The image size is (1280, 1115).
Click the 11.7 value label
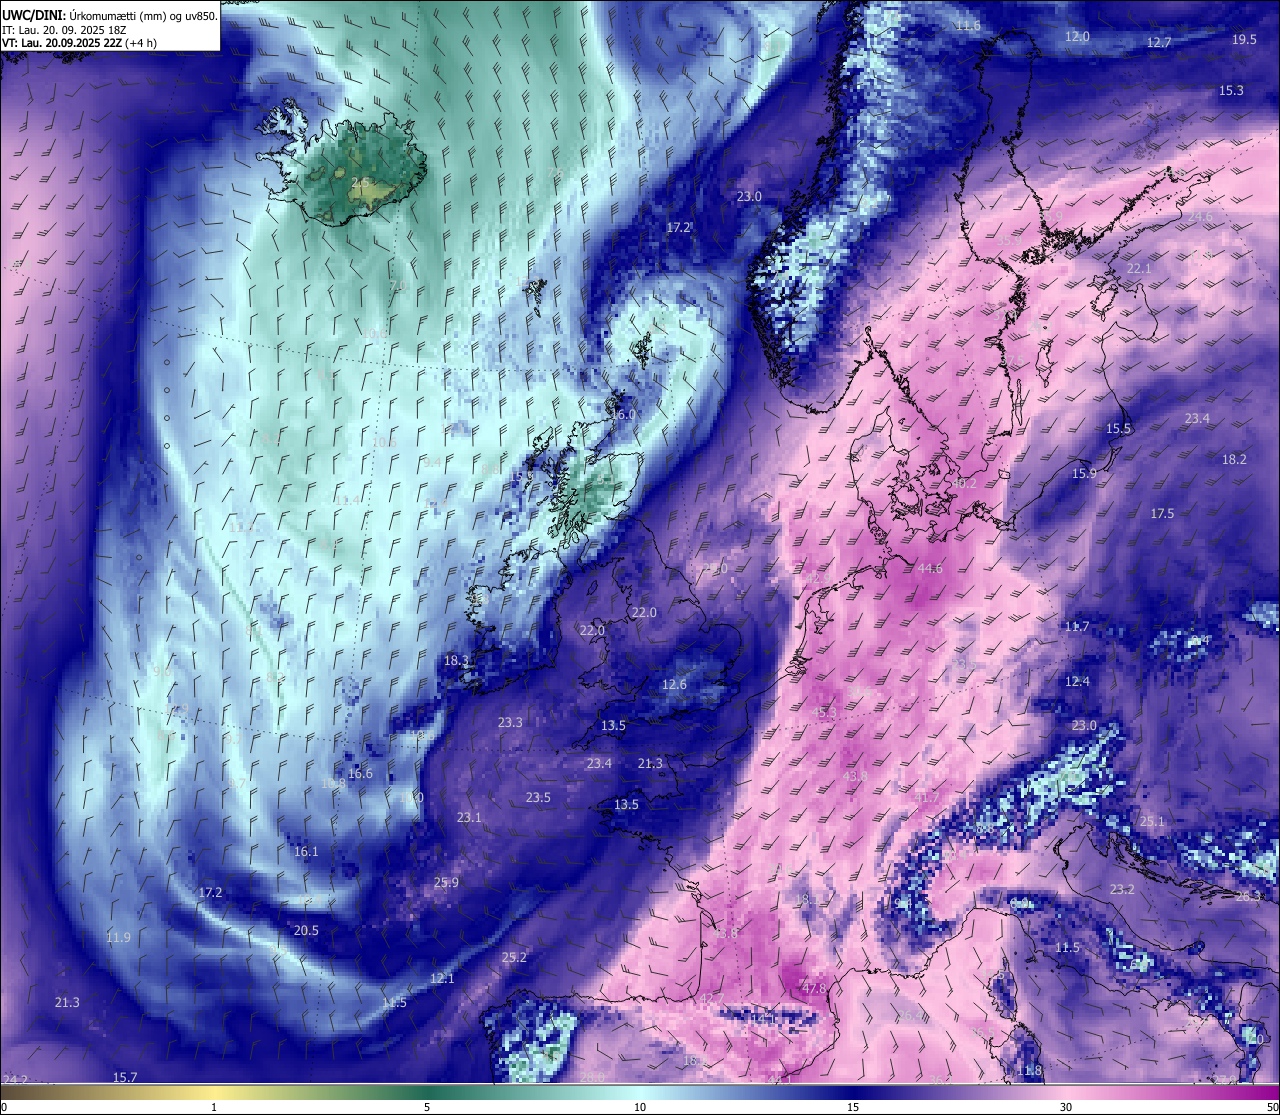(x=1076, y=627)
